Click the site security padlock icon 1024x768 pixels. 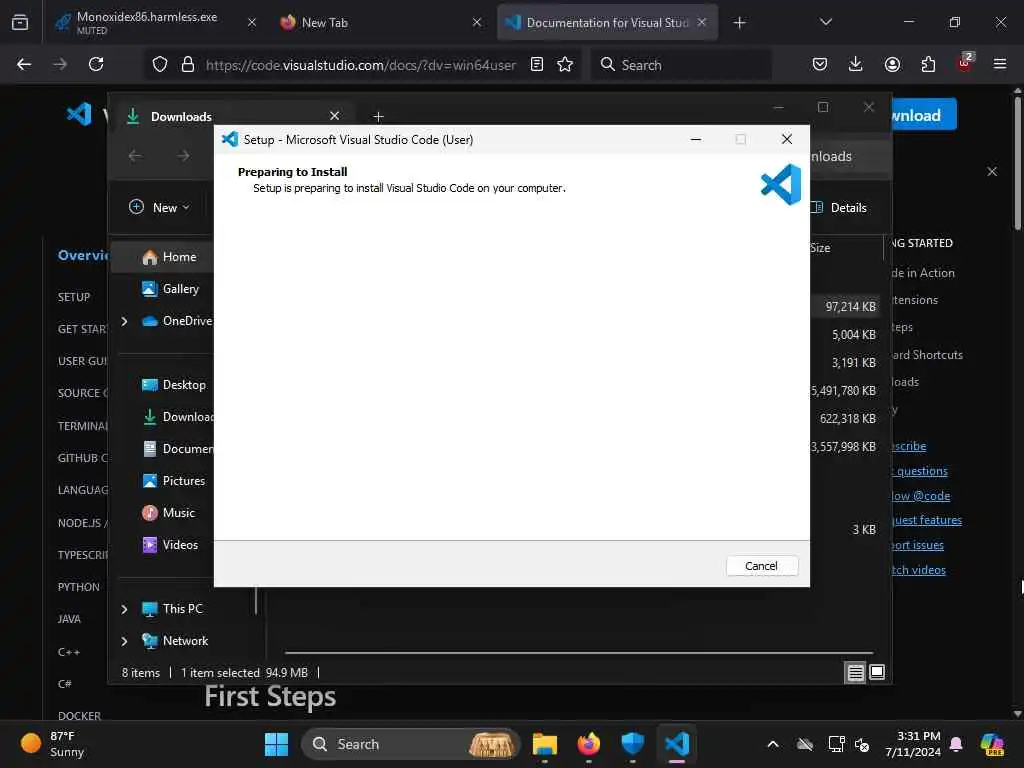coord(188,65)
